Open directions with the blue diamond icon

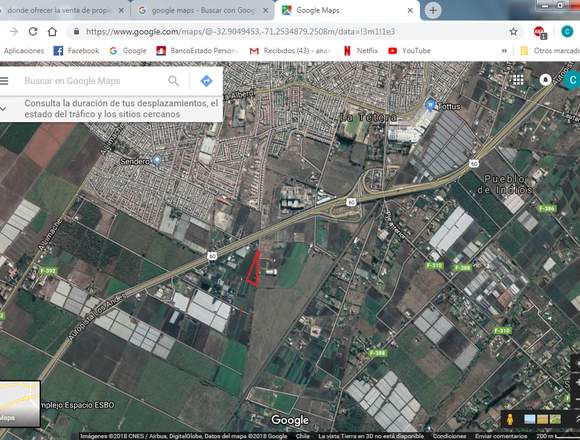pos(206,81)
